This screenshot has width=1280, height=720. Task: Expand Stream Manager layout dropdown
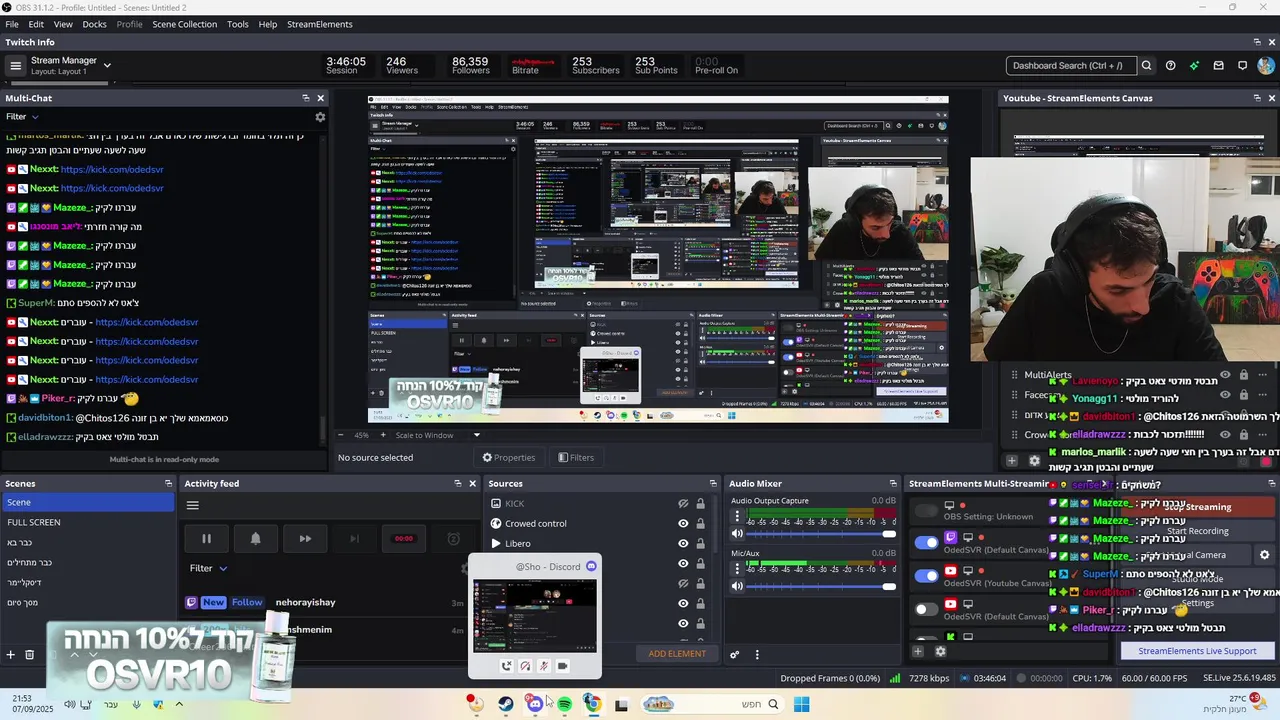107,66
